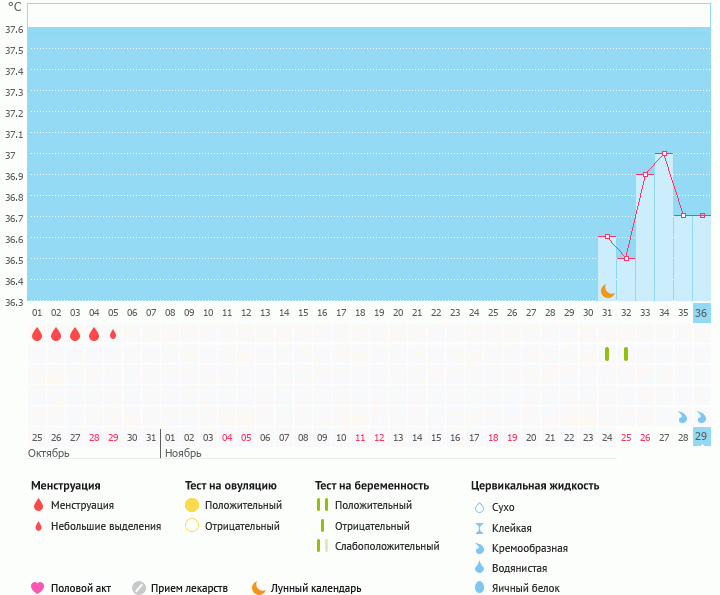The image size is (720, 595).
Task: Select the pregnancy test mark on day 31
Action: pyautogui.click(x=607, y=354)
